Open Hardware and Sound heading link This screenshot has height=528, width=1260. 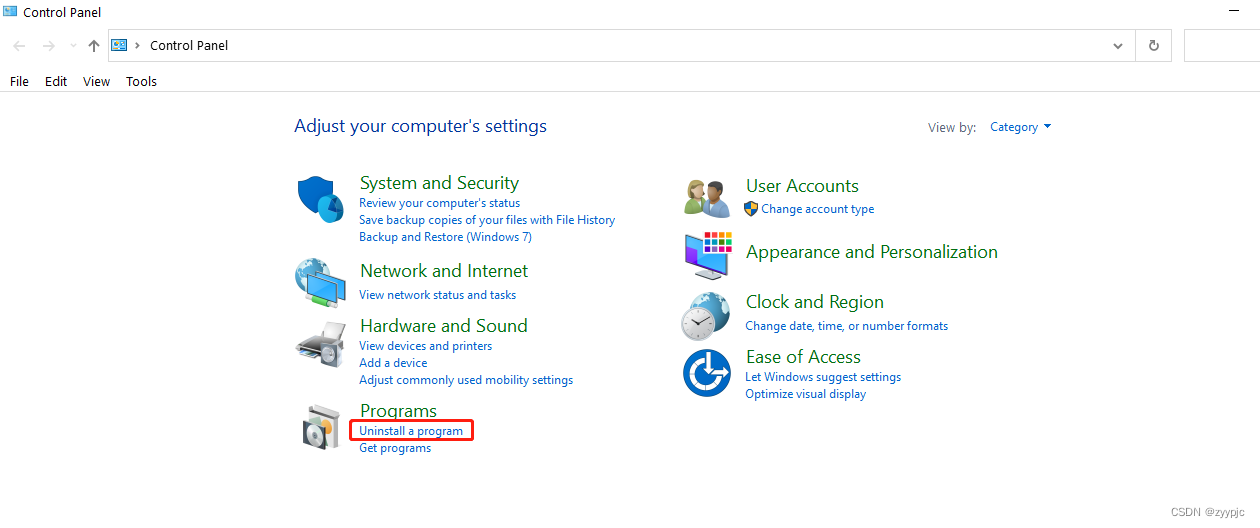coord(444,326)
